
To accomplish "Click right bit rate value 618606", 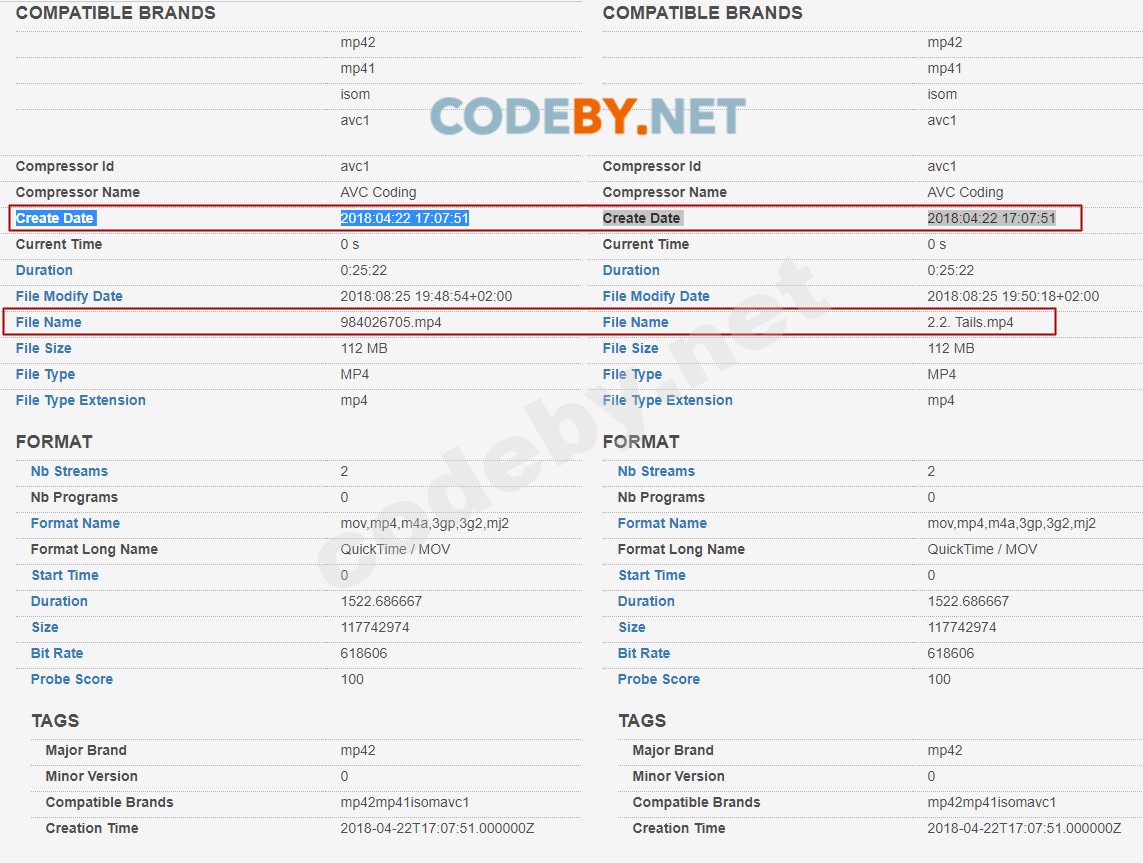I will (950, 653).
